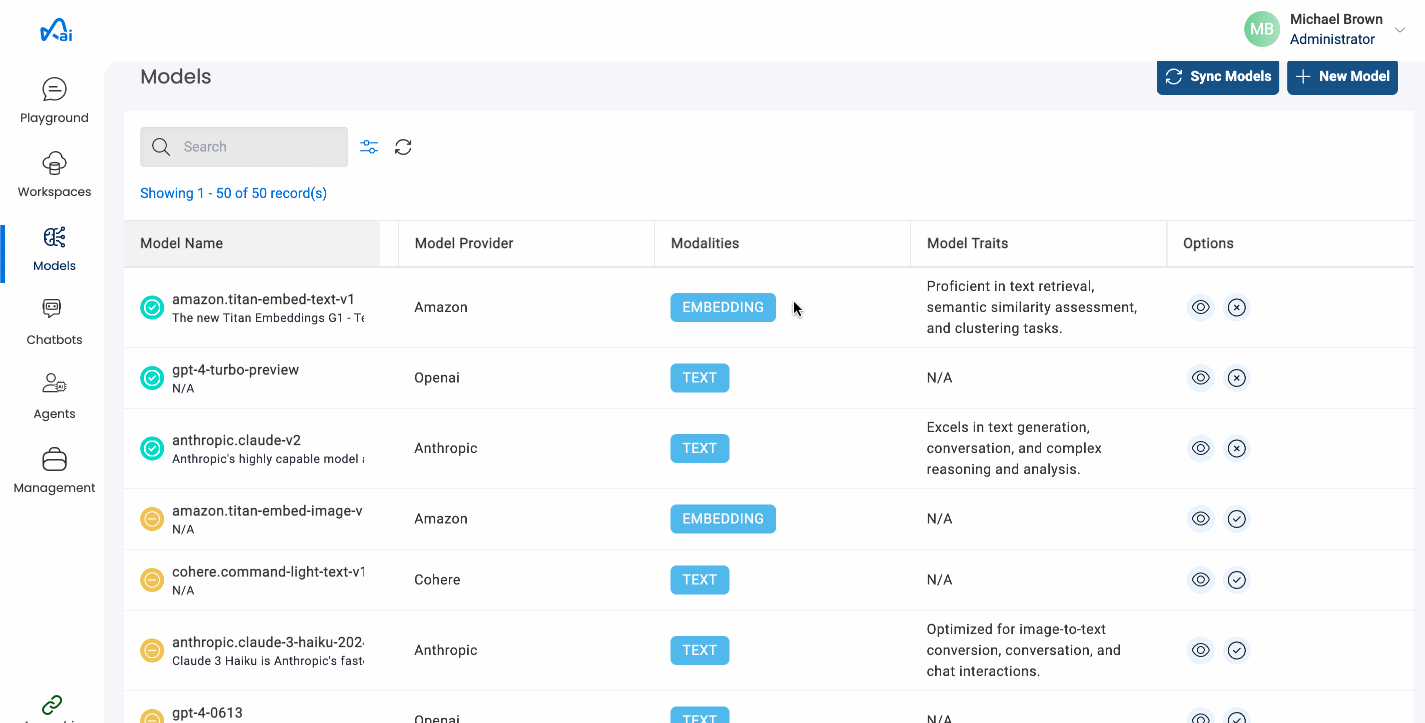The height and width of the screenshot is (723, 1425).
Task: Click Sync Models button
Action: click(1218, 76)
